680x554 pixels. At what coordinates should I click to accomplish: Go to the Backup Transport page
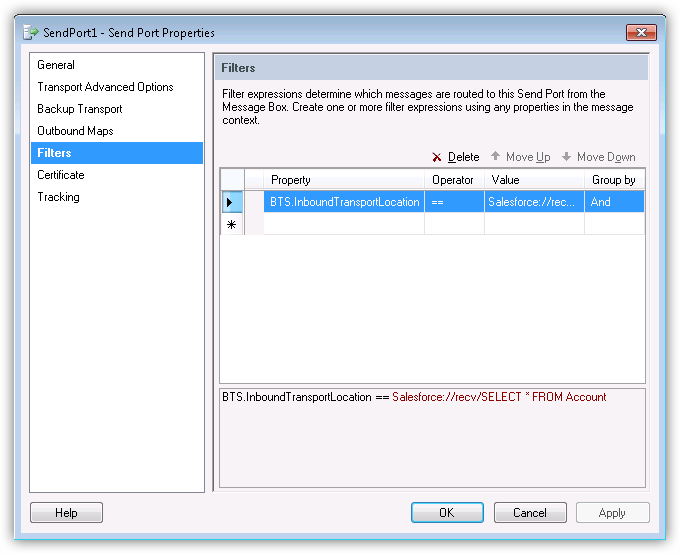click(80, 109)
